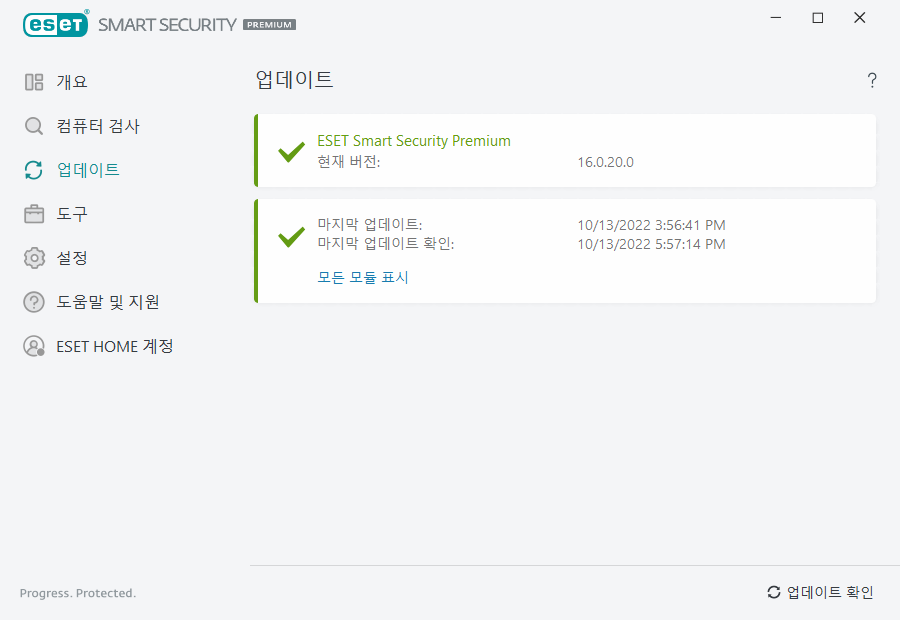Click the refresh icon beside 업데이트 확인

pyautogui.click(x=772, y=592)
